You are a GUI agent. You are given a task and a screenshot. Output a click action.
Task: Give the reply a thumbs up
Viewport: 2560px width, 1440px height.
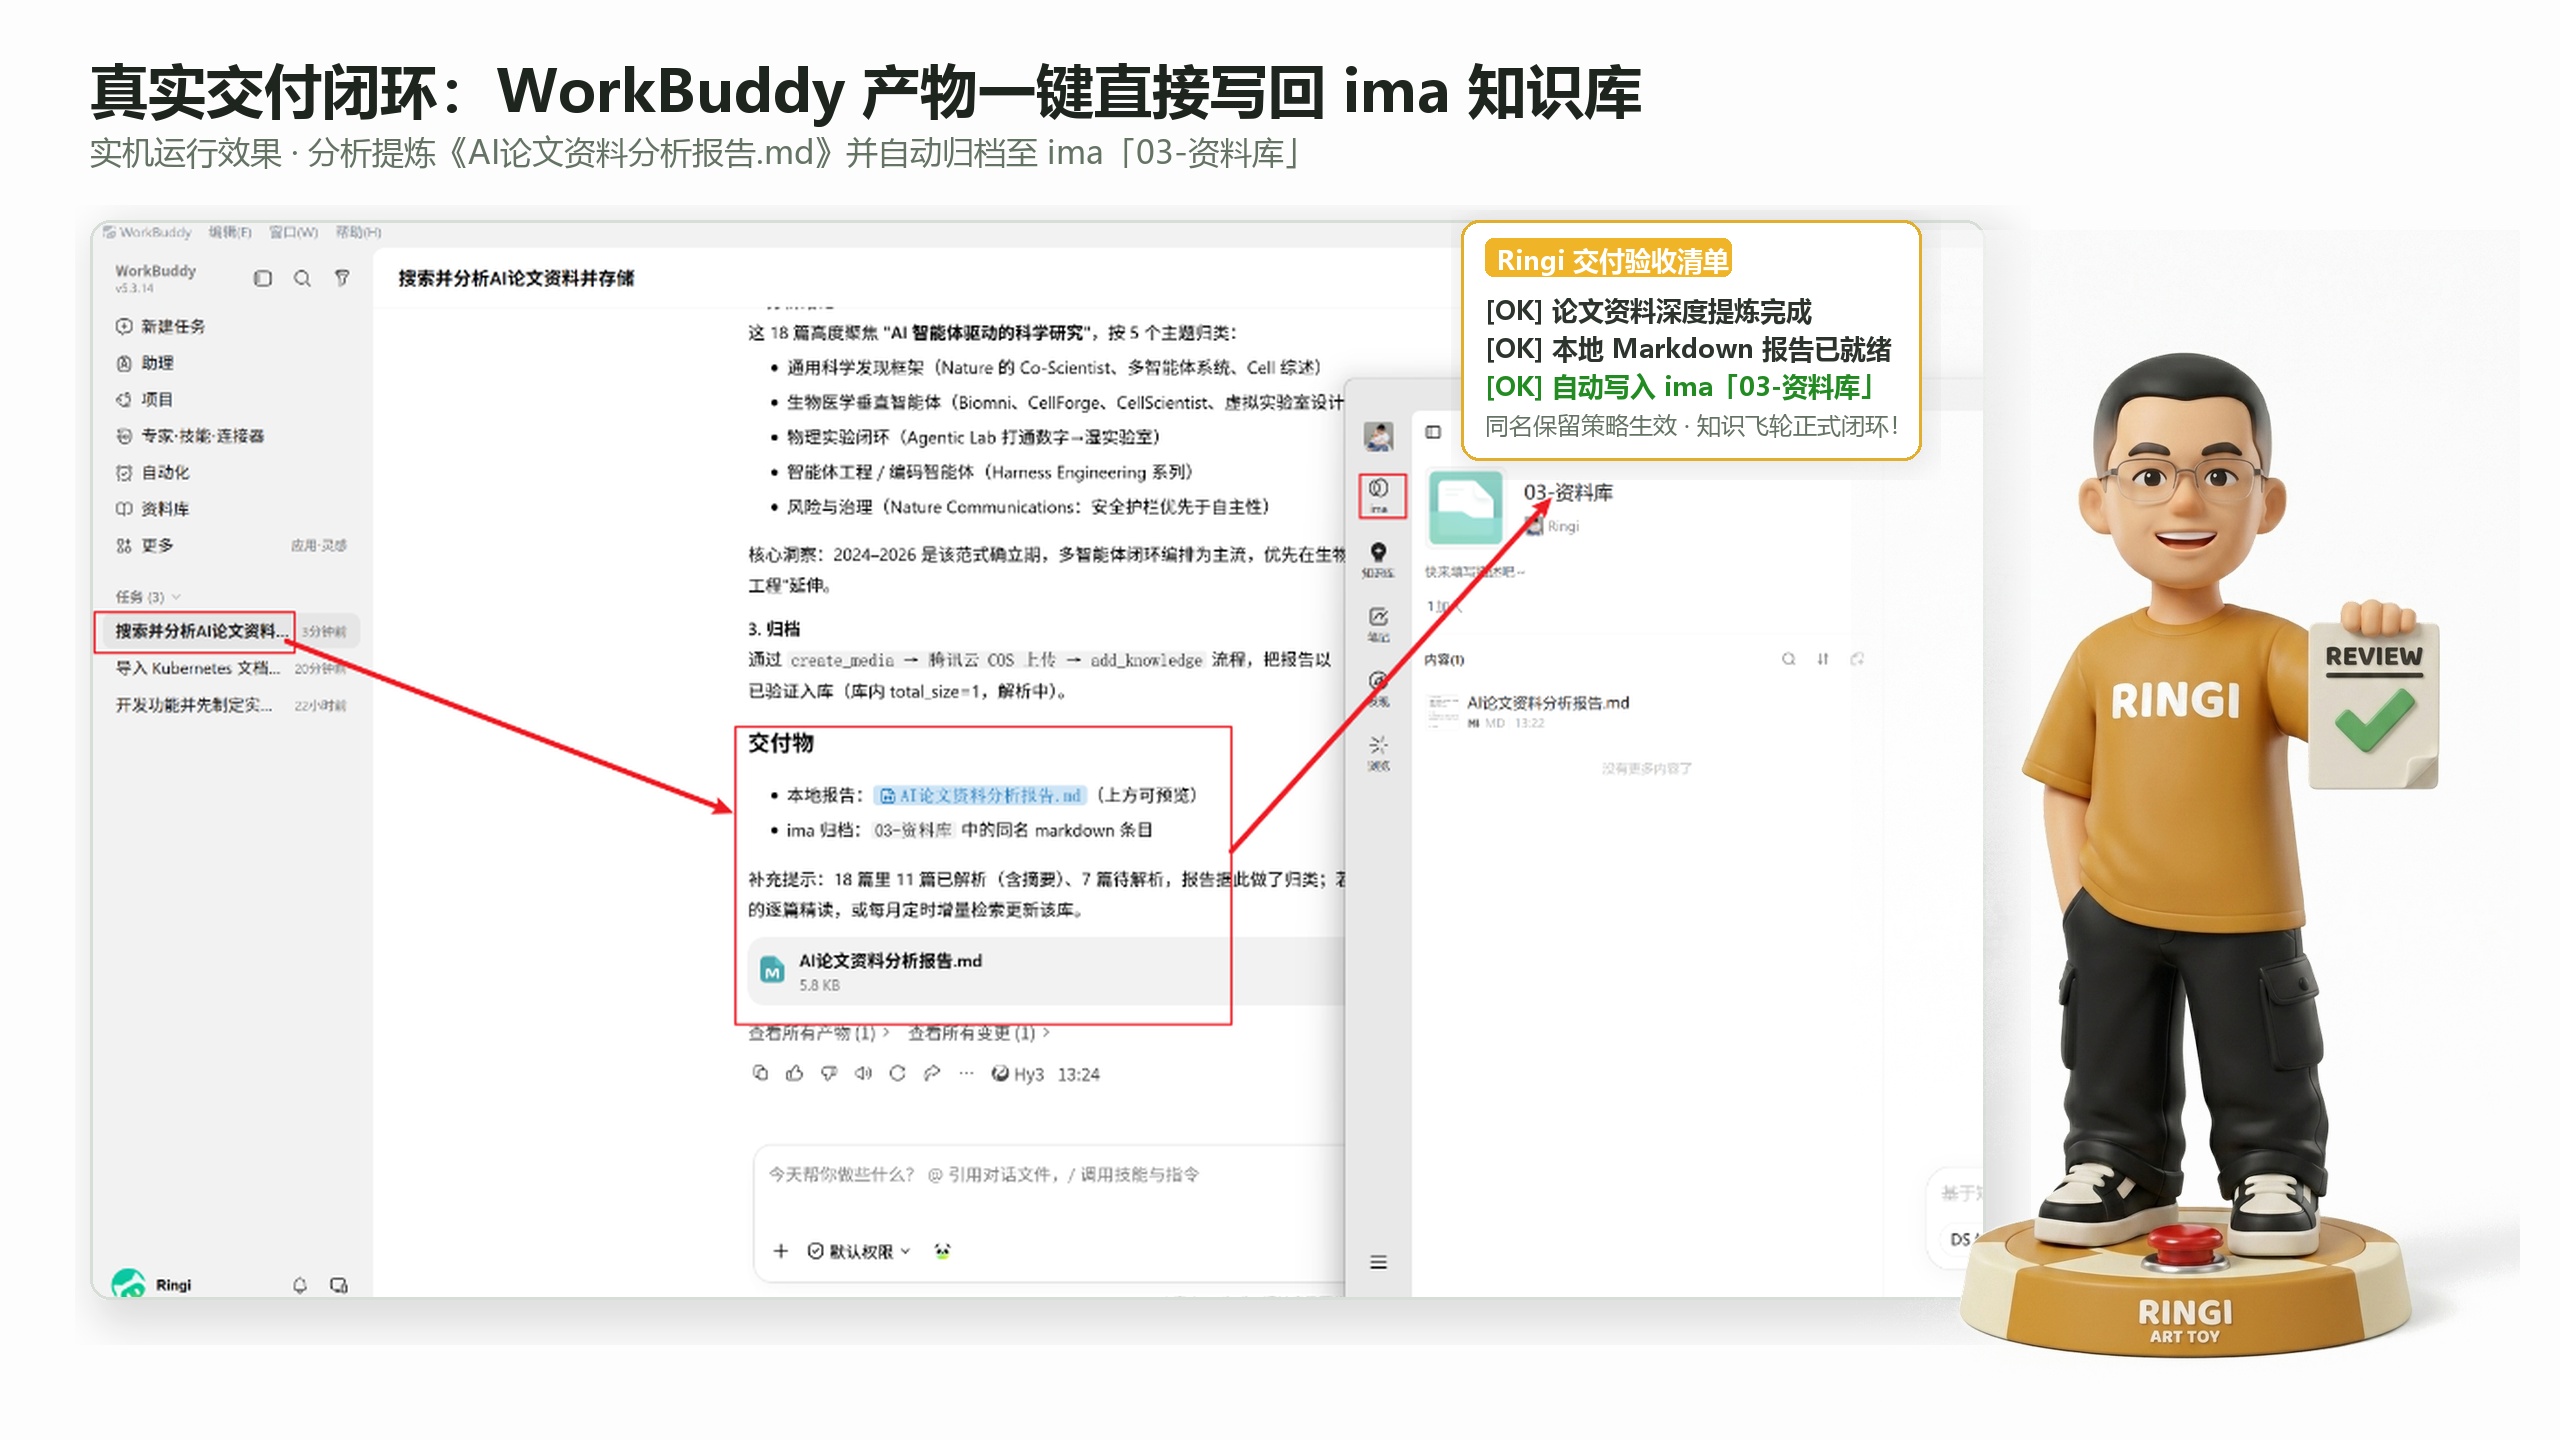tap(795, 1073)
